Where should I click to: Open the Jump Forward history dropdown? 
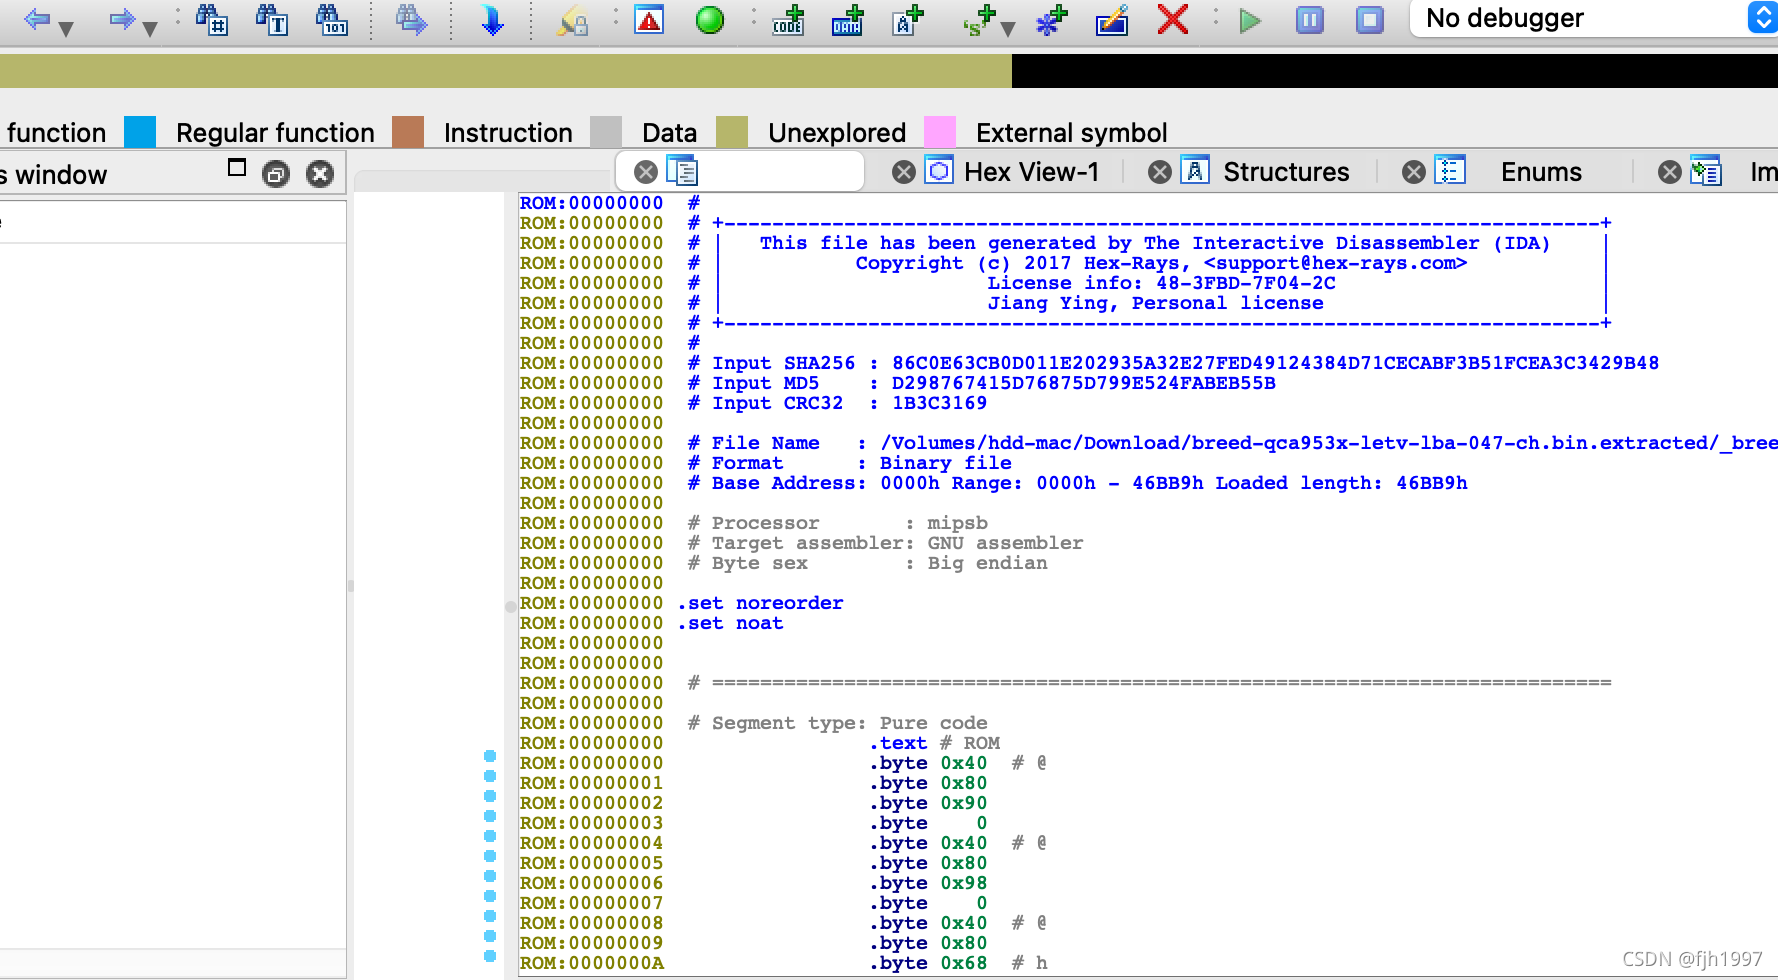tap(150, 28)
